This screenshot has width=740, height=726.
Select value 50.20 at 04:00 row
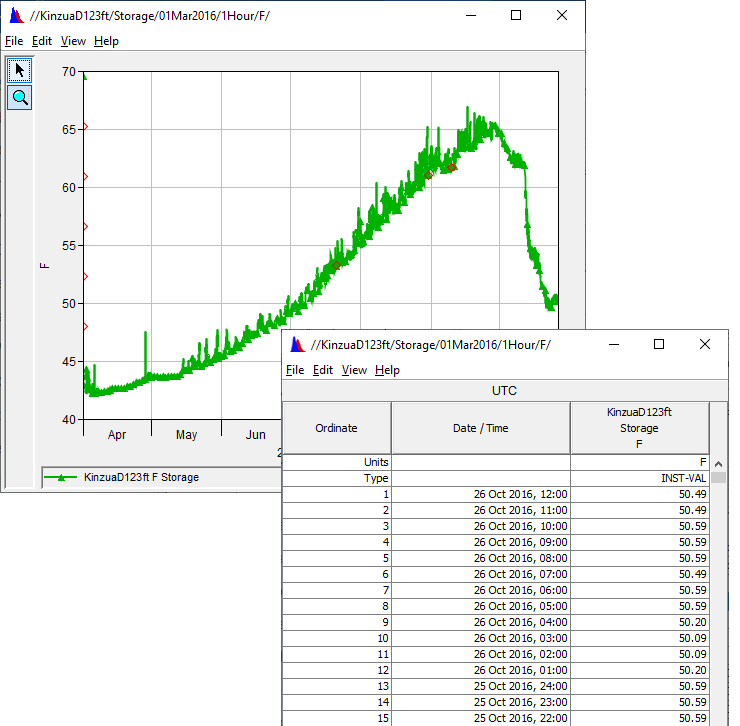(x=639, y=622)
